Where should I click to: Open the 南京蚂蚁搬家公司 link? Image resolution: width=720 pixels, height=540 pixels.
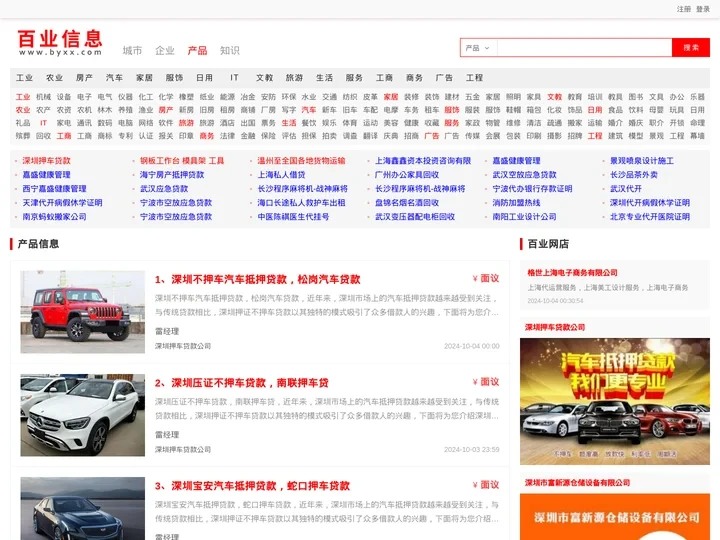[54, 217]
